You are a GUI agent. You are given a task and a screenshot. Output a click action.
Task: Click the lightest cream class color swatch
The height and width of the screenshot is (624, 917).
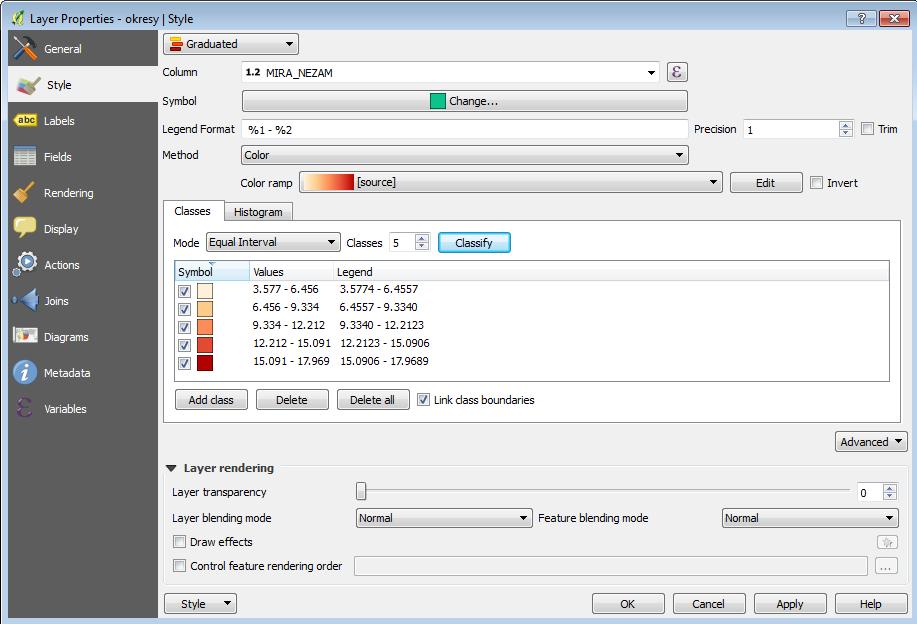[x=205, y=291]
